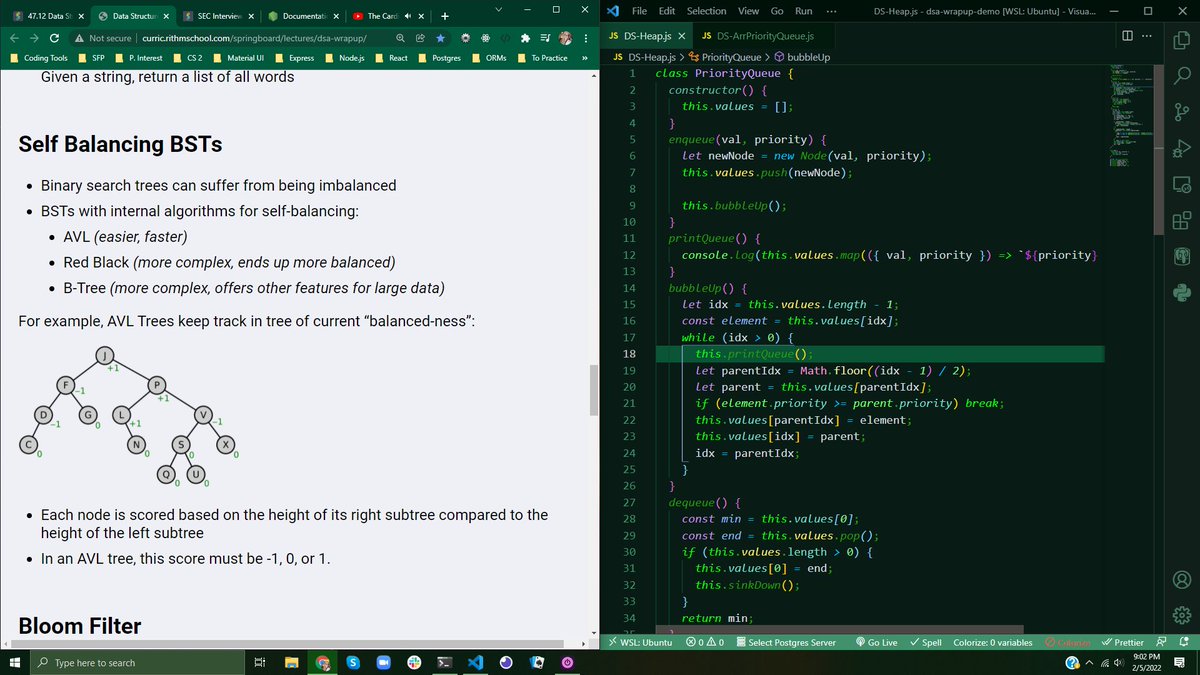The width and height of the screenshot is (1200, 675).
Task: Open the VS Code Accounts icon
Action: (x=1181, y=579)
